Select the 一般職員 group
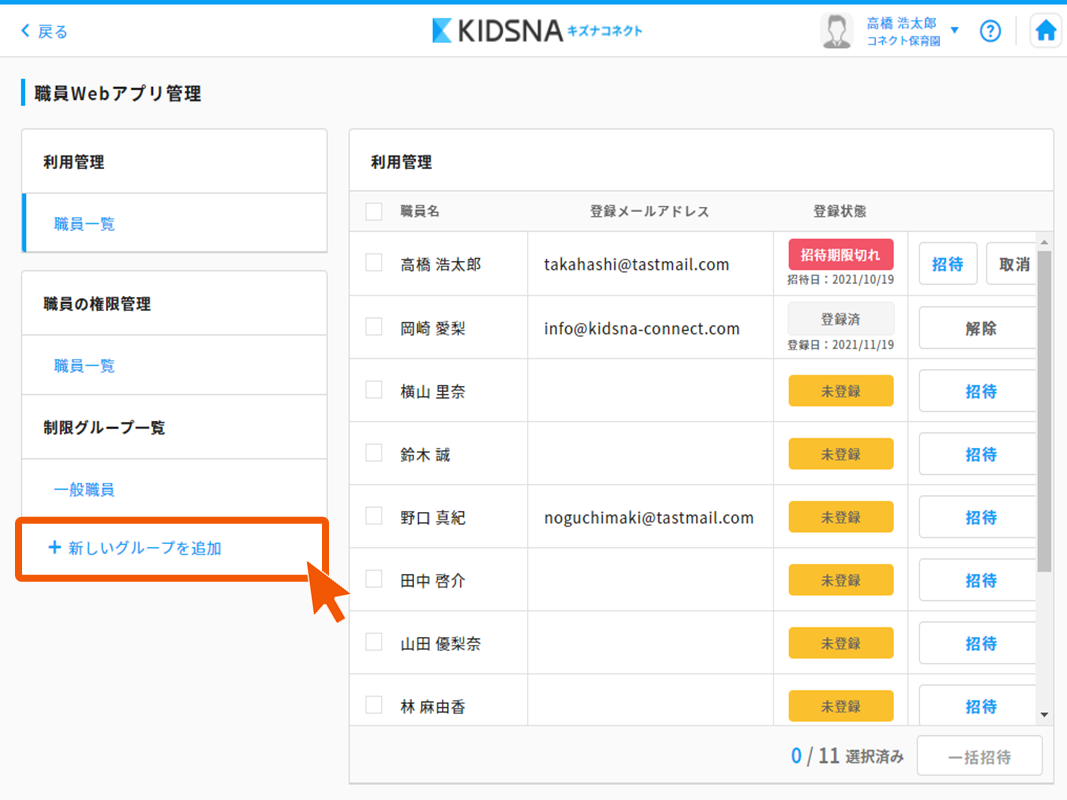Viewport: 1067px width, 800px height. (x=84, y=490)
